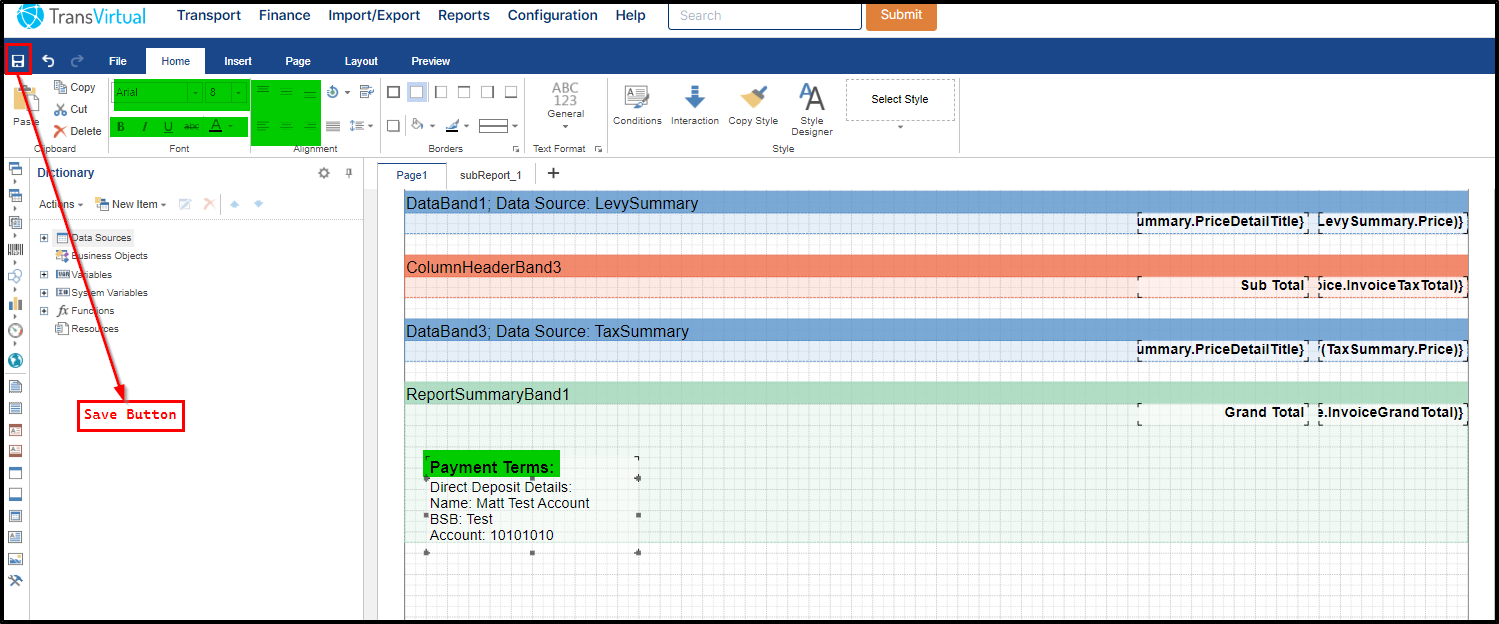Pin the Dictionary panel
Viewport: 1499px width, 624px height.
[349, 173]
